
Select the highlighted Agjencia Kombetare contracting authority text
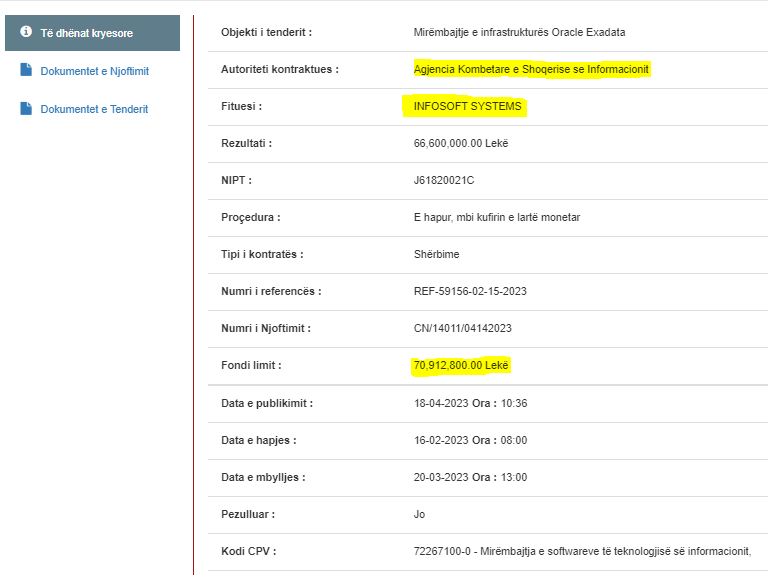coord(531,69)
